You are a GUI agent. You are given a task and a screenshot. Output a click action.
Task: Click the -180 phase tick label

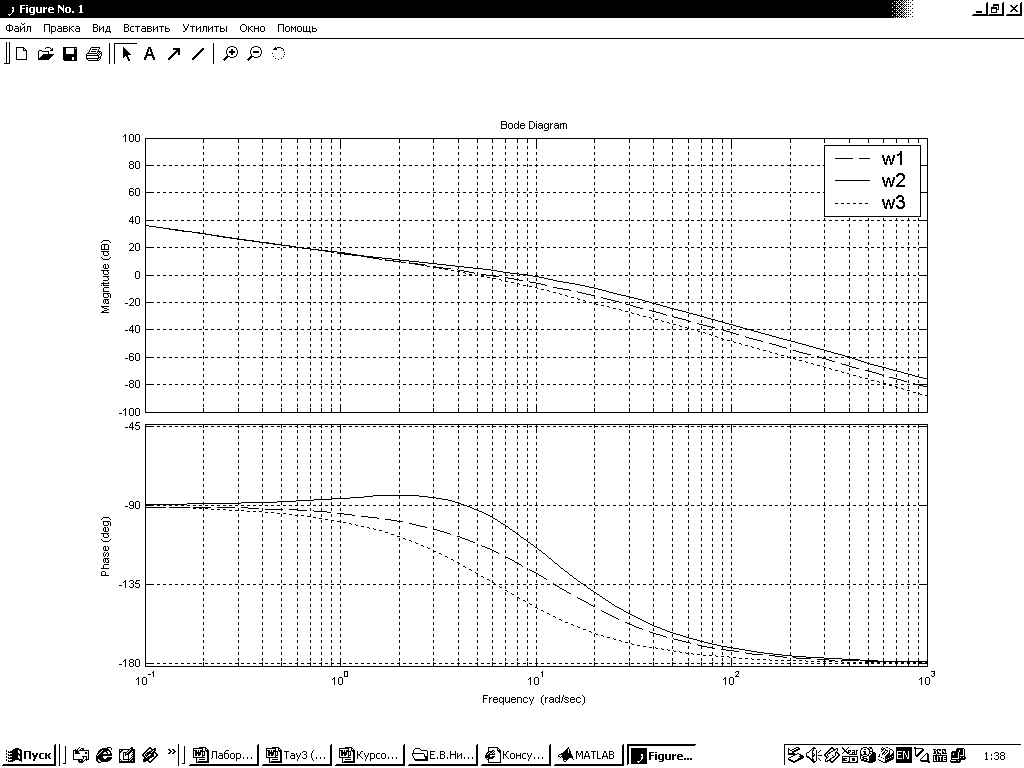[x=130, y=664]
